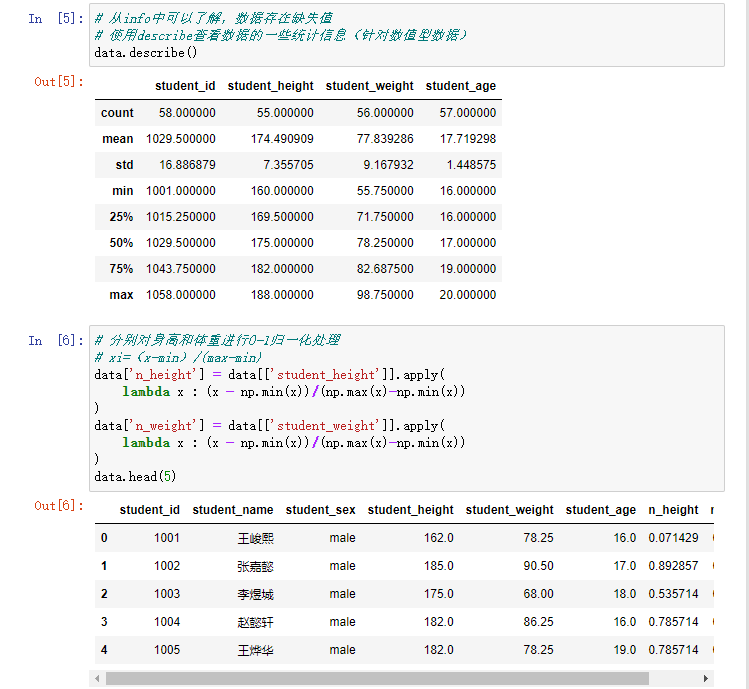Image resolution: width=749 pixels, height=689 pixels.
Task: Click the student_age header in describe table
Action: point(460,86)
